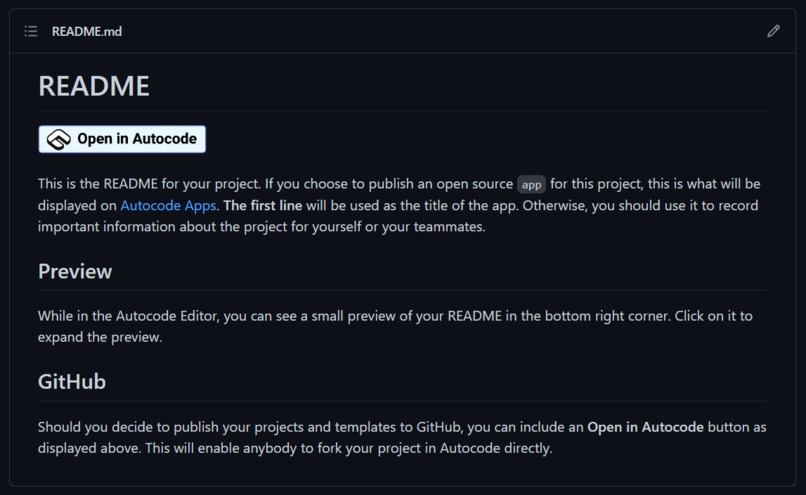
Task: Open the Autocode Apps link
Action: 168,206
